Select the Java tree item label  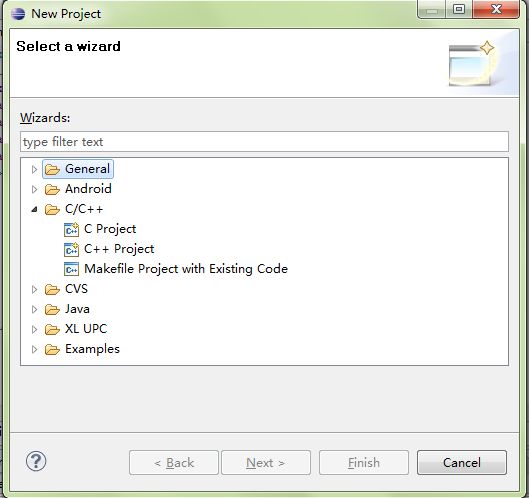pos(77,309)
